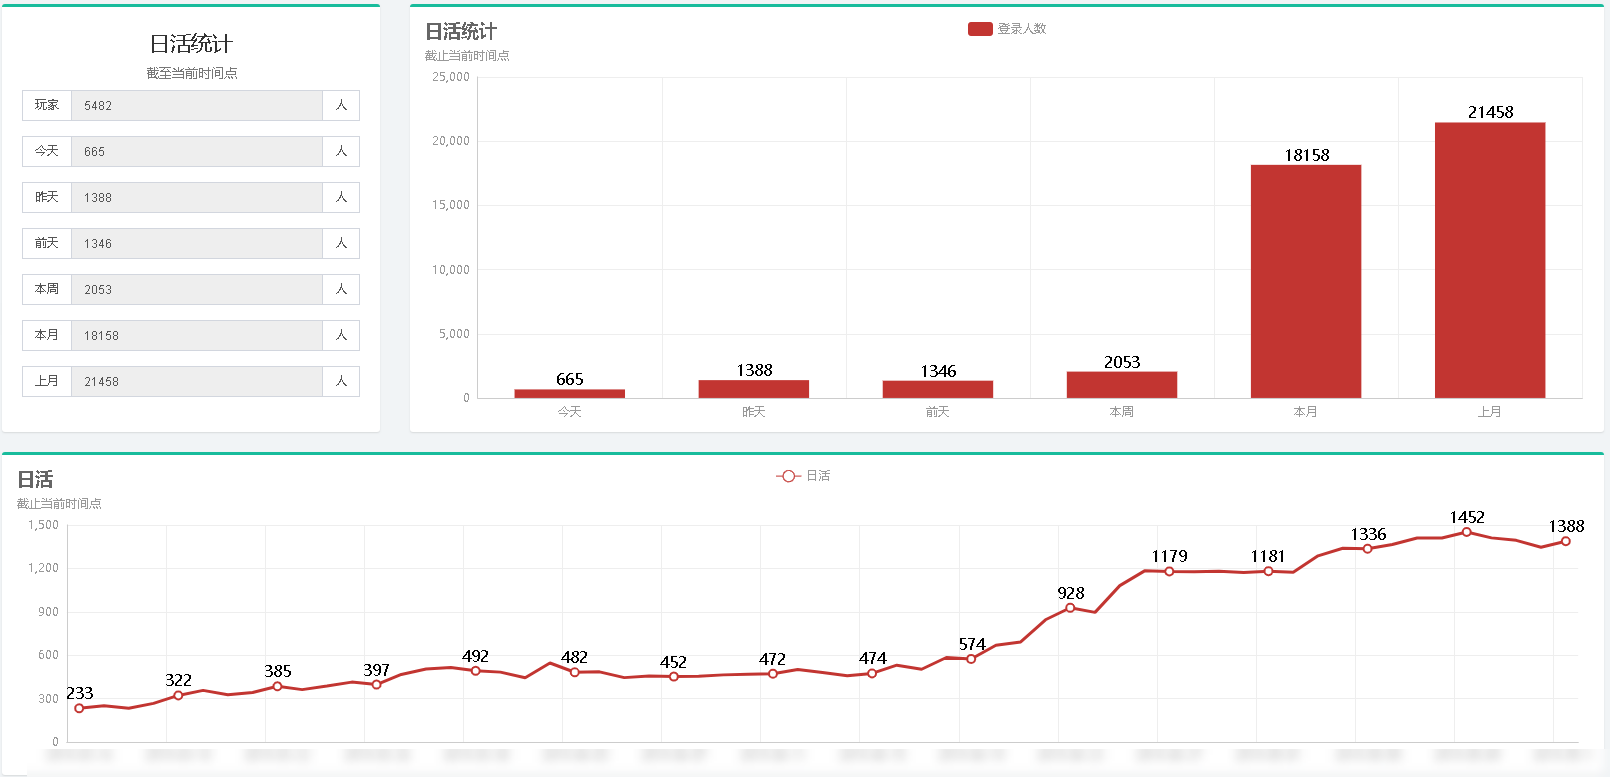The height and width of the screenshot is (777, 1610).
Task: Click the 本周 row label in stats panel
Action: [47, 289]
